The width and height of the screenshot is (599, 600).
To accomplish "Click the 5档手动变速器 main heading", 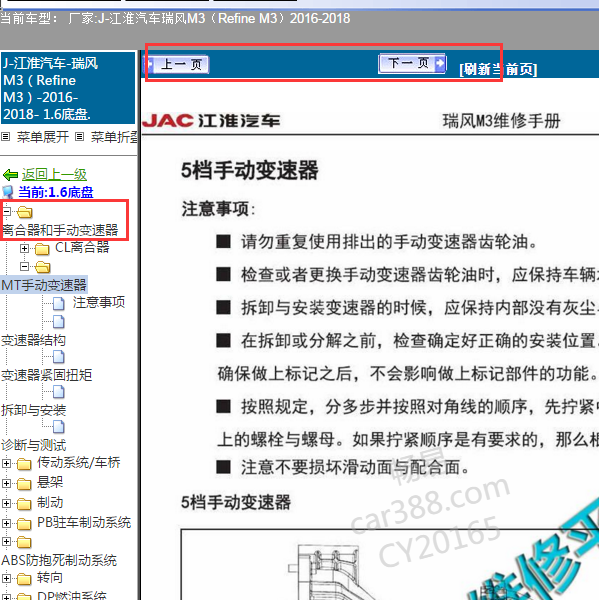I will click(x=250, y=170).
